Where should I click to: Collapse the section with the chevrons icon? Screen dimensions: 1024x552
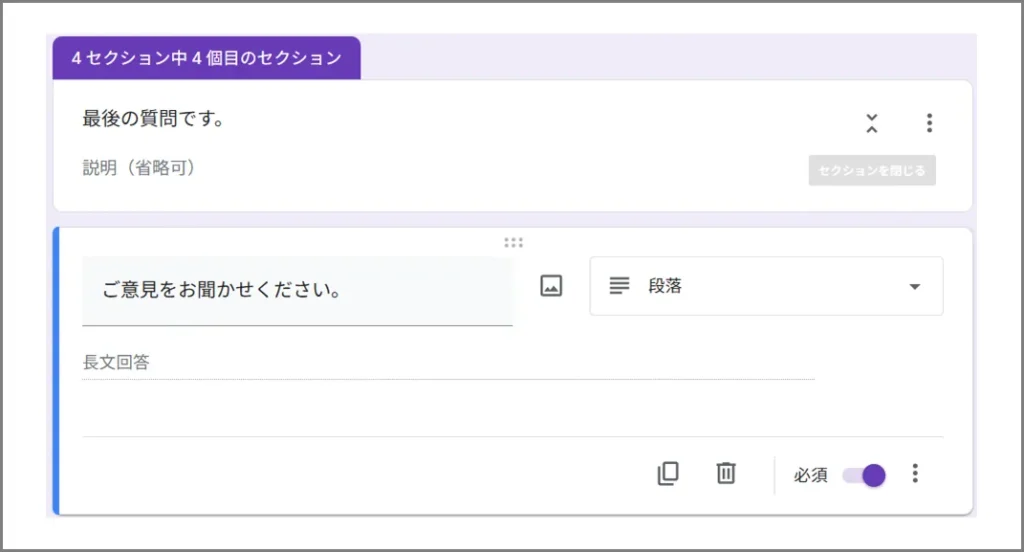[x=872, y=123]
